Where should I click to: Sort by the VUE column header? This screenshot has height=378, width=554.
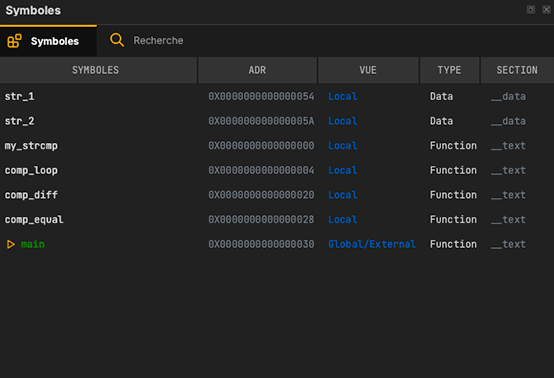point(368,70)
